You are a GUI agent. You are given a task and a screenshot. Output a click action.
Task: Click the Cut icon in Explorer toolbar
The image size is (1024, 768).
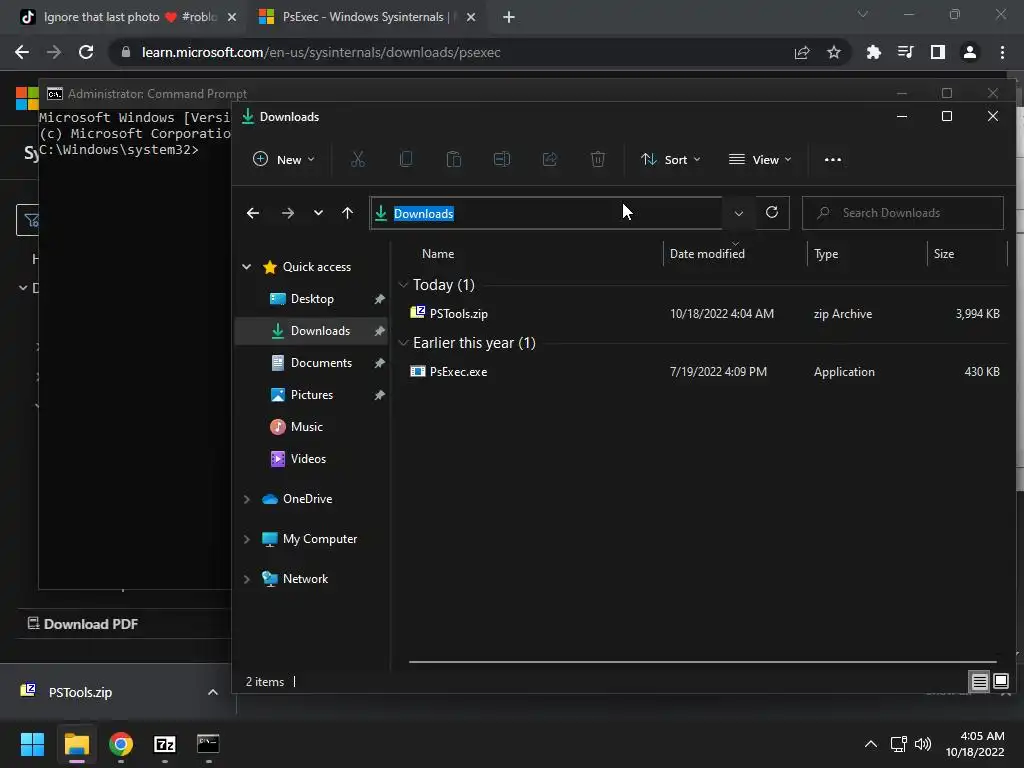[x=357, y=159]
